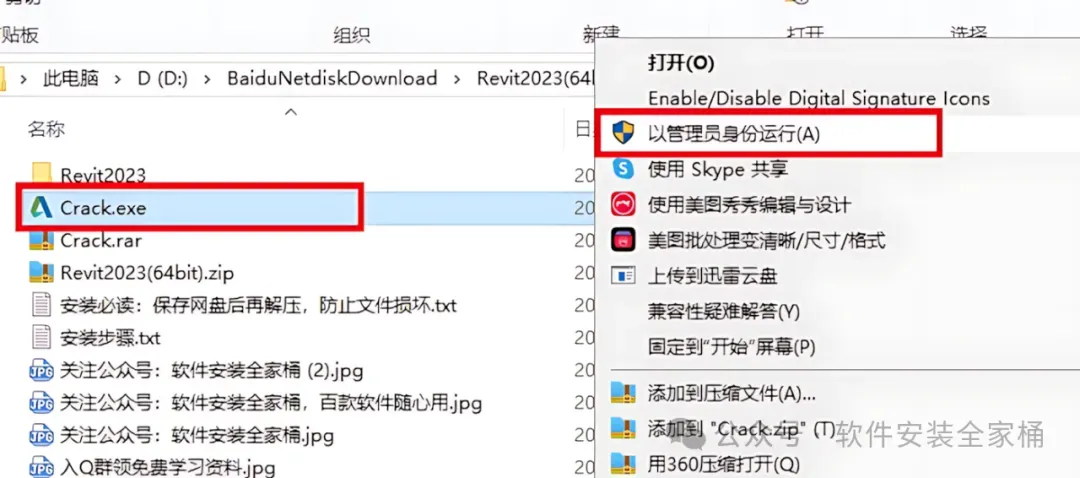Screen dimensions: 1080x478
Task: Click the text file icon of 安装步骤.txt
Action: pyautogui.click(x=41, y=338)
